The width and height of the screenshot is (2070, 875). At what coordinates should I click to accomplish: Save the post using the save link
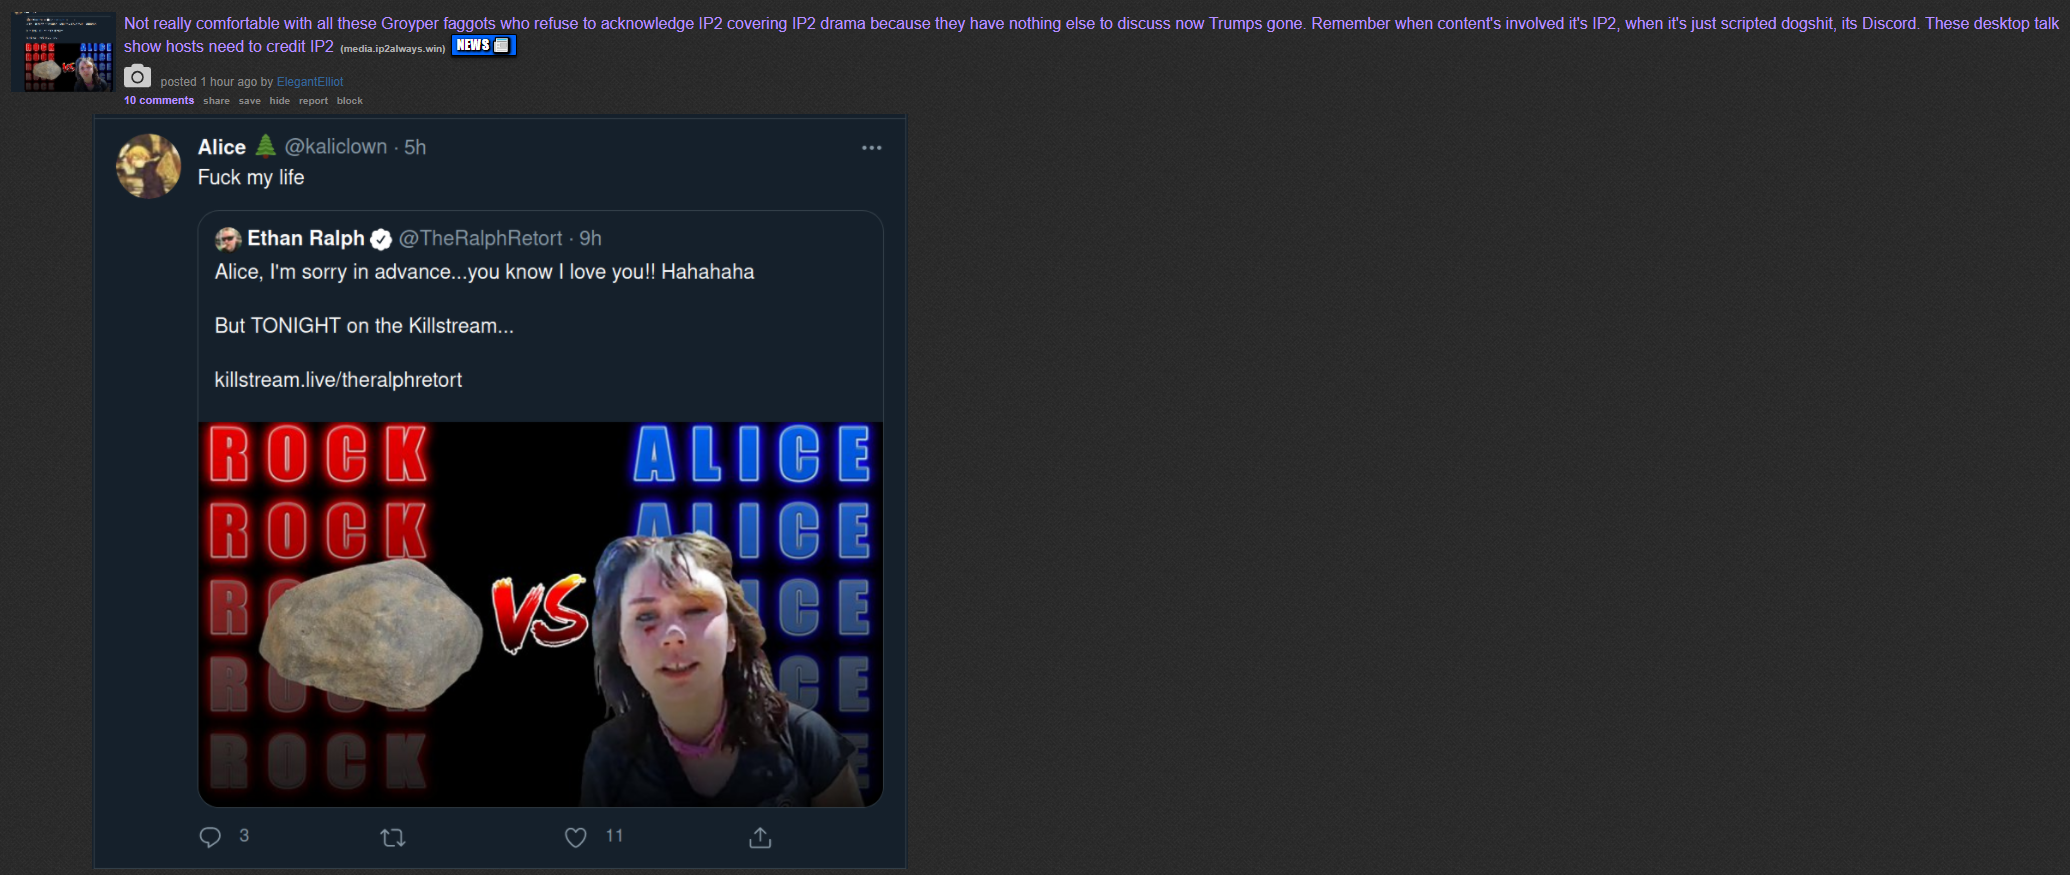coord(250,101)
